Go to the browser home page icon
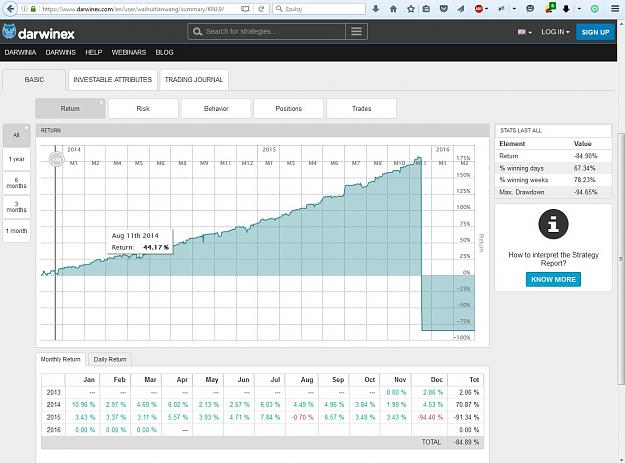The width and height of the screenshot is (625, 463). [x=393, y=9]
